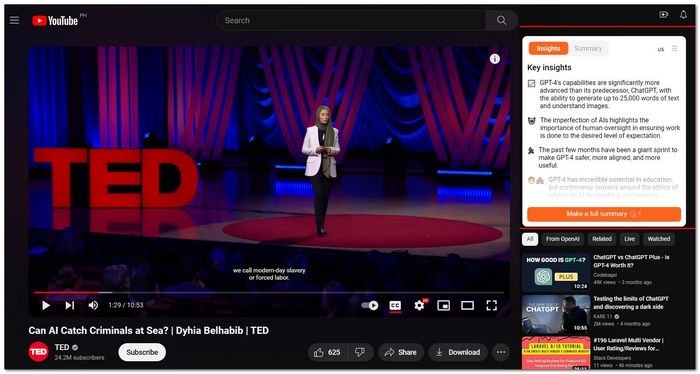Show video info card icon
The image size is (700, 374).
(x=495, y=59)
